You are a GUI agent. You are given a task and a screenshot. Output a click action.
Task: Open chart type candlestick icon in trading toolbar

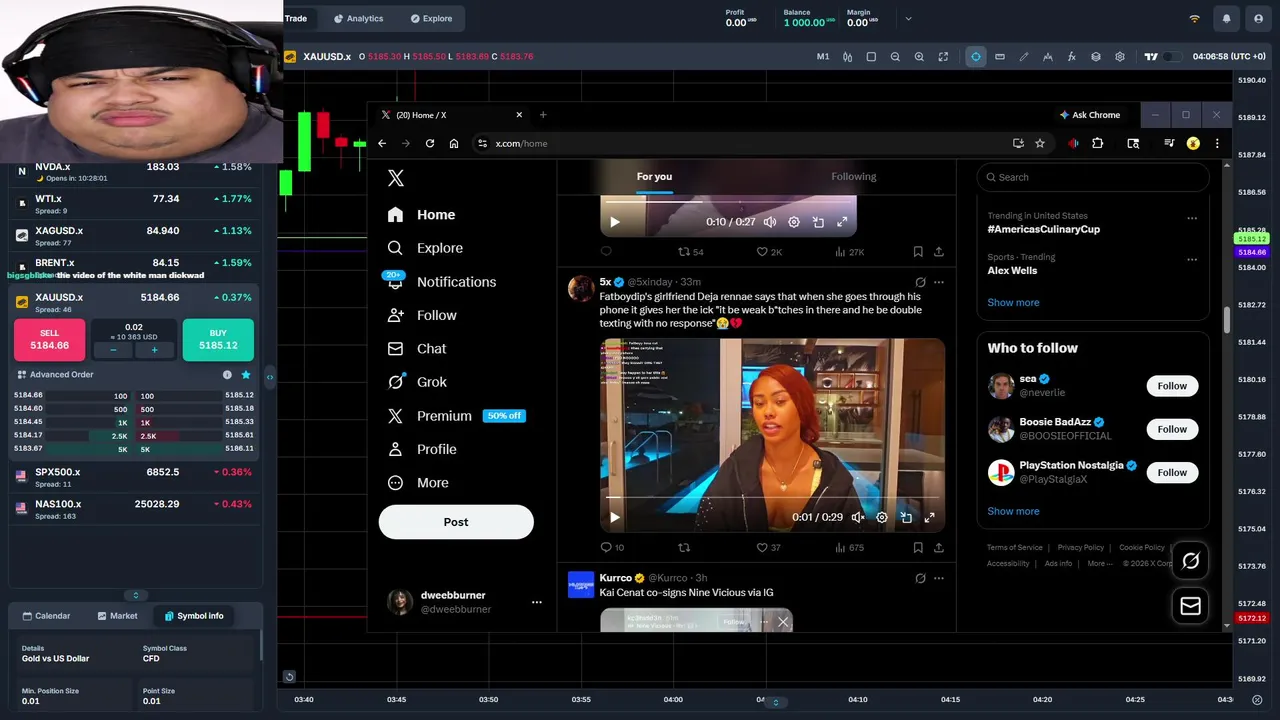[847, 57]
